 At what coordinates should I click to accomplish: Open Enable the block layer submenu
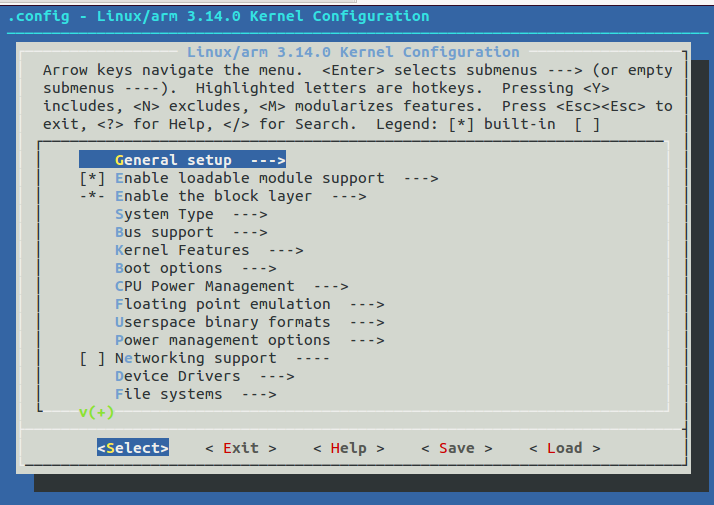point(241,196)
